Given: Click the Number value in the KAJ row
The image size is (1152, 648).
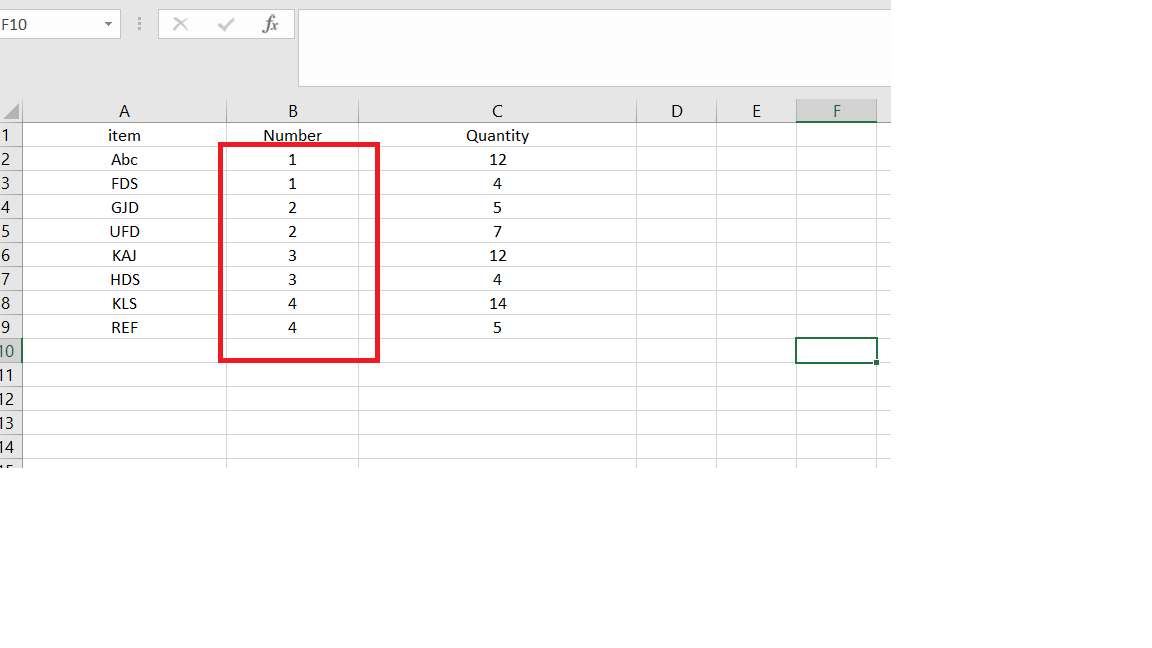Looking at the screenshot, I should pyautogui.click(x=292, y=255).
